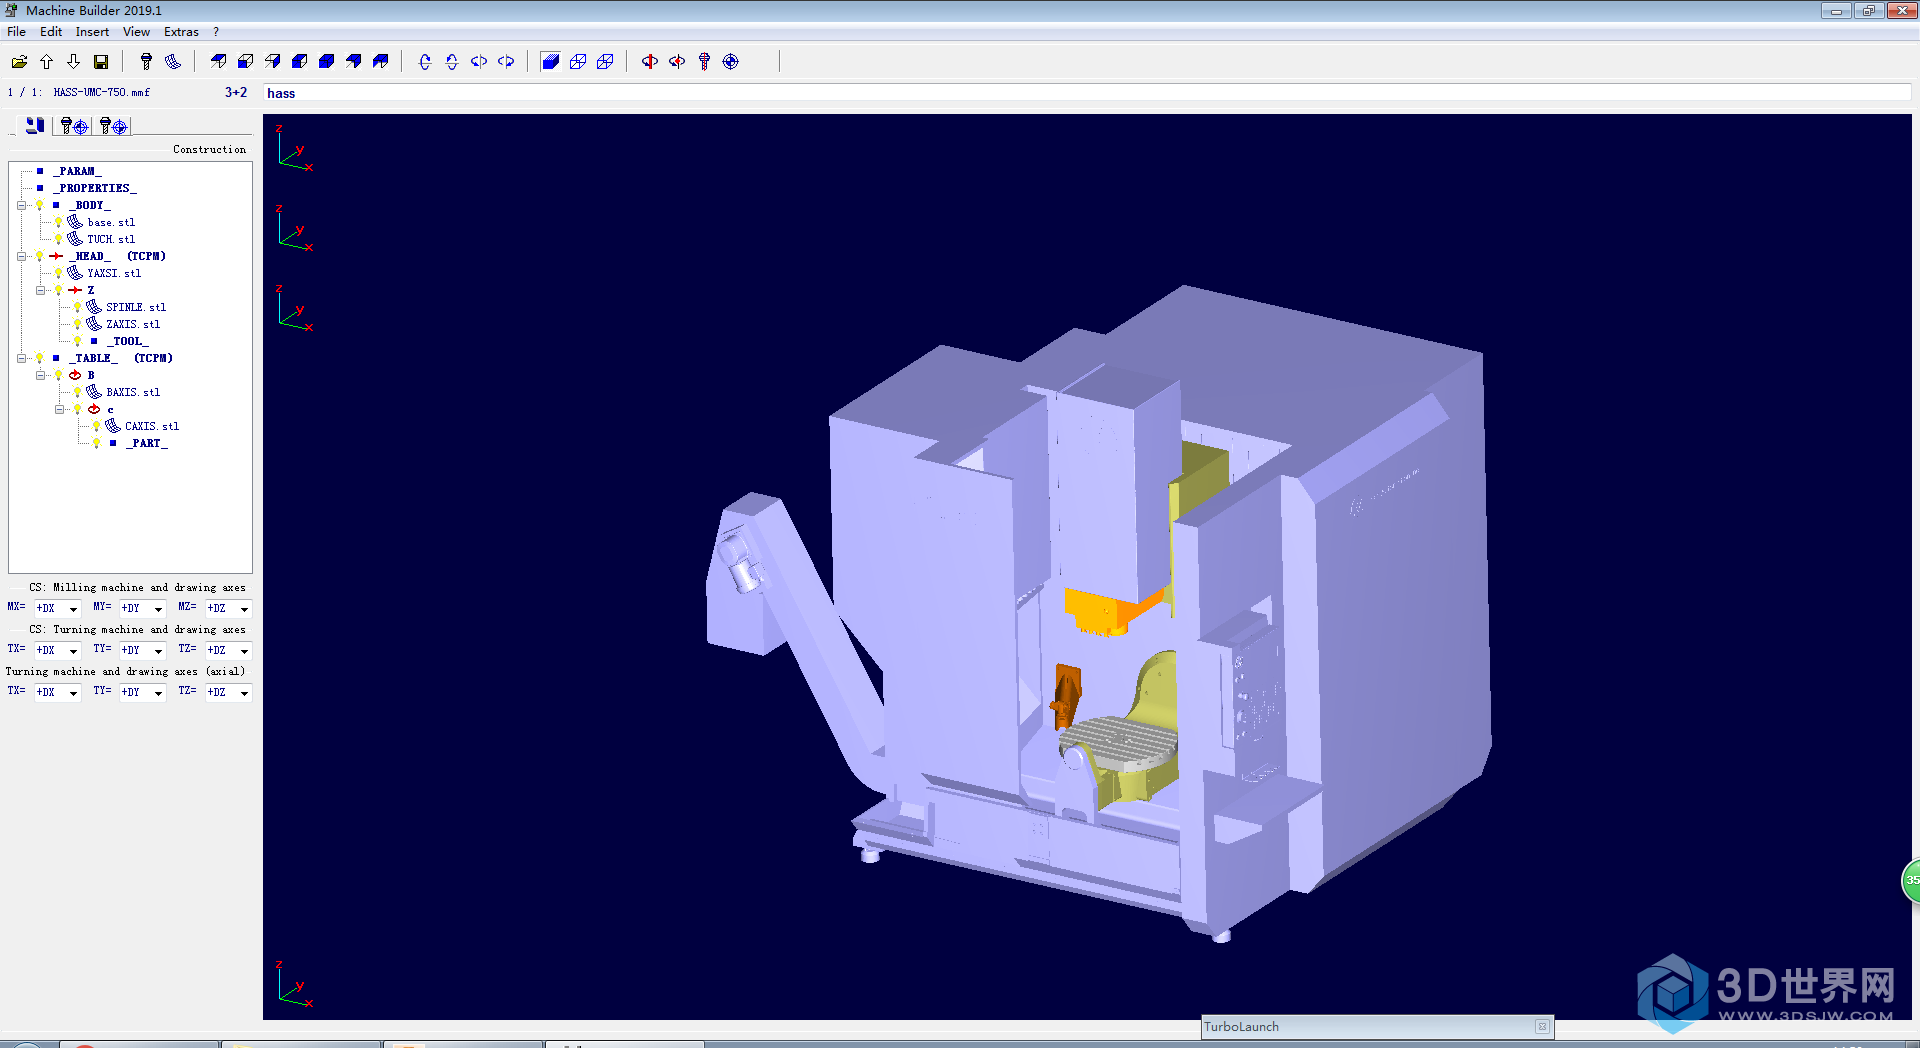Close the TurboLaunch bar

[1542, 1026]
